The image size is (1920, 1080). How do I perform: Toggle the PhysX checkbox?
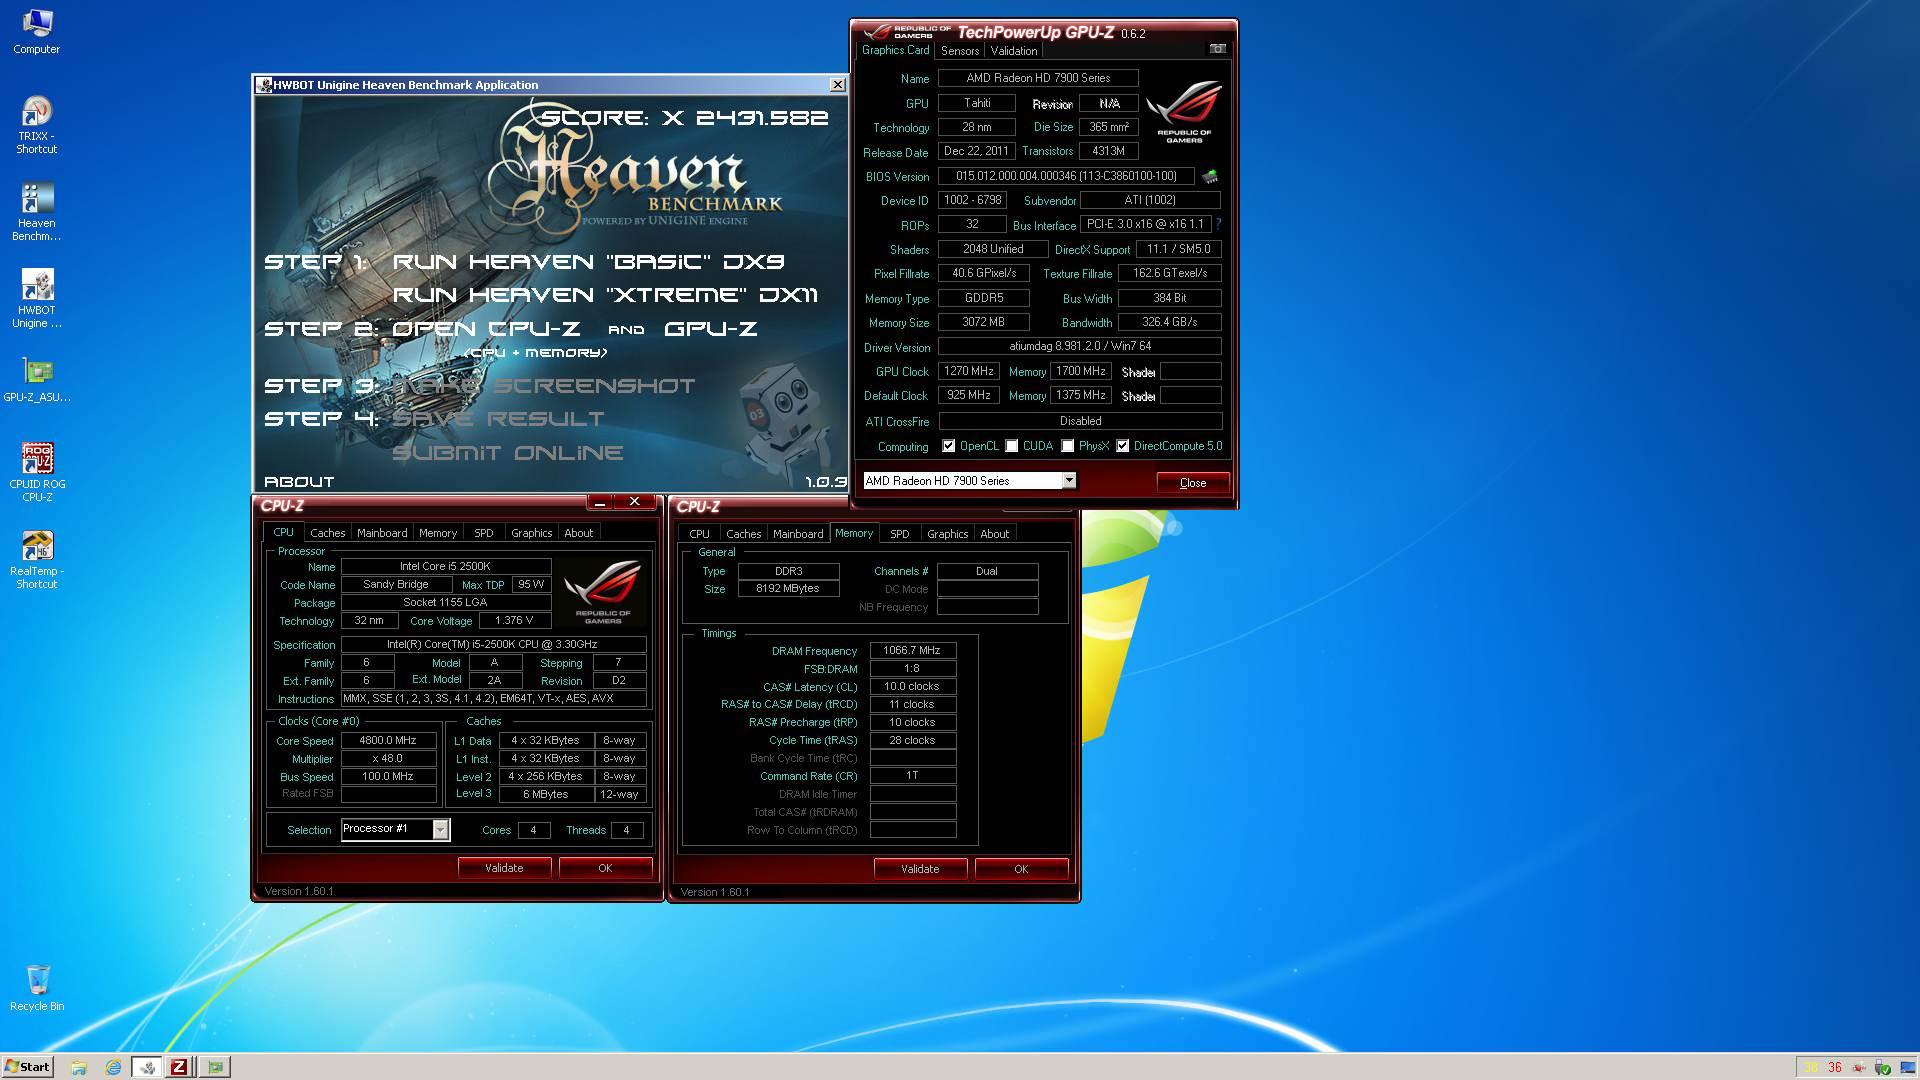click(1068, 446)
